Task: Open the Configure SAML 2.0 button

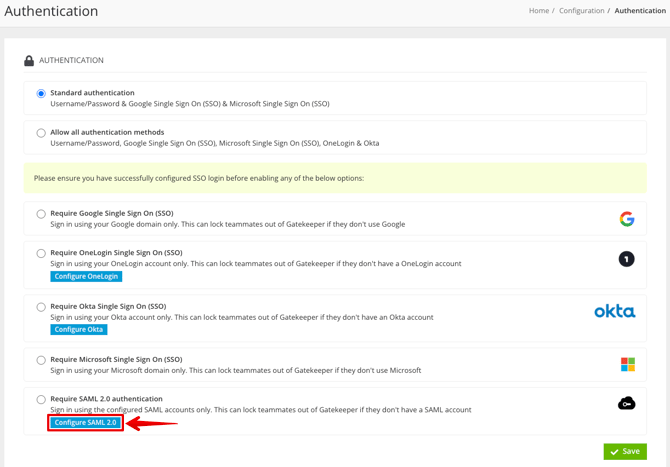Action: (85, 423)
